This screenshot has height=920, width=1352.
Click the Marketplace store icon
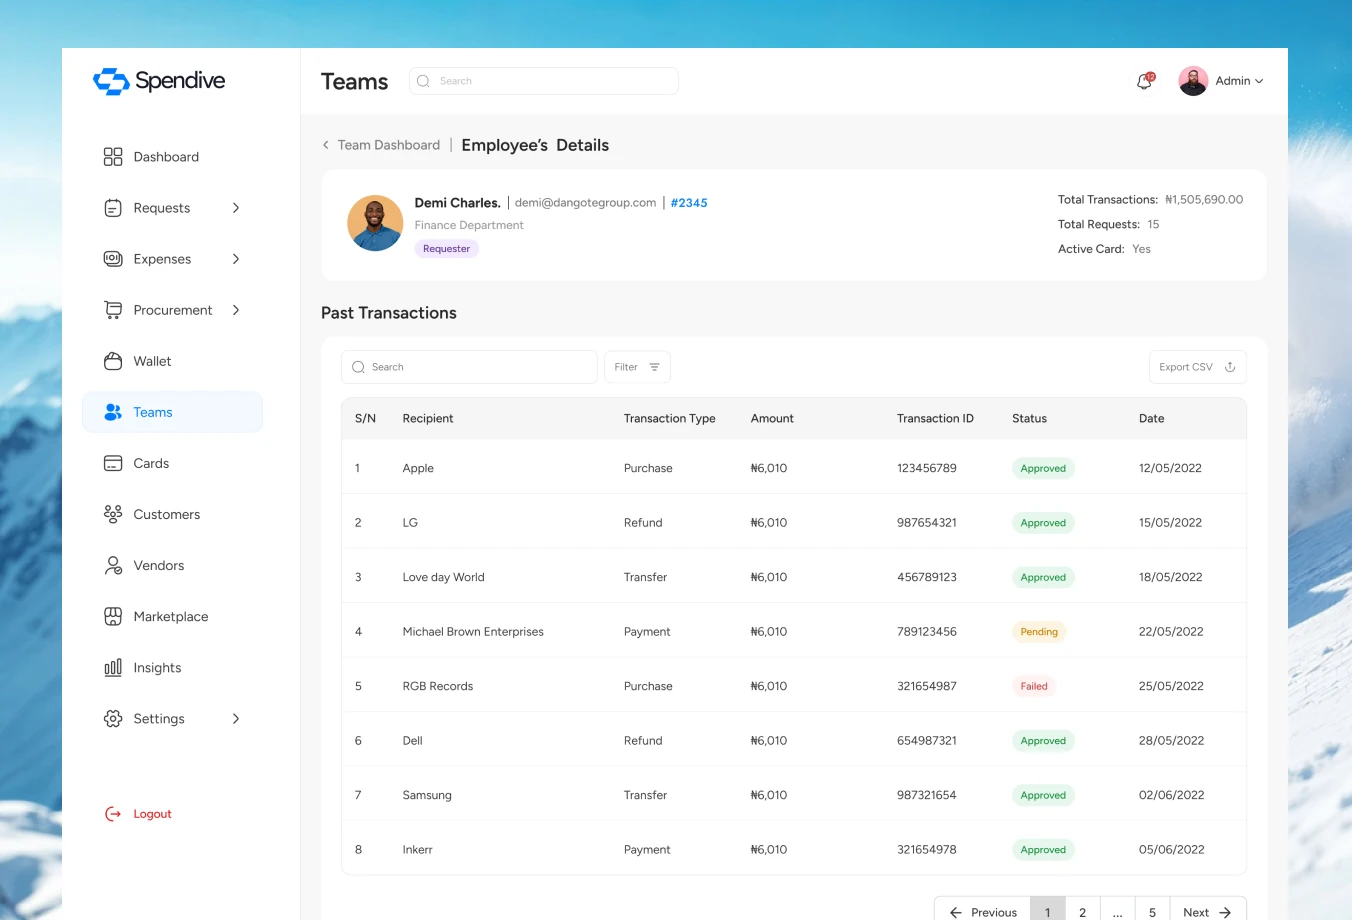coord(113,616)
